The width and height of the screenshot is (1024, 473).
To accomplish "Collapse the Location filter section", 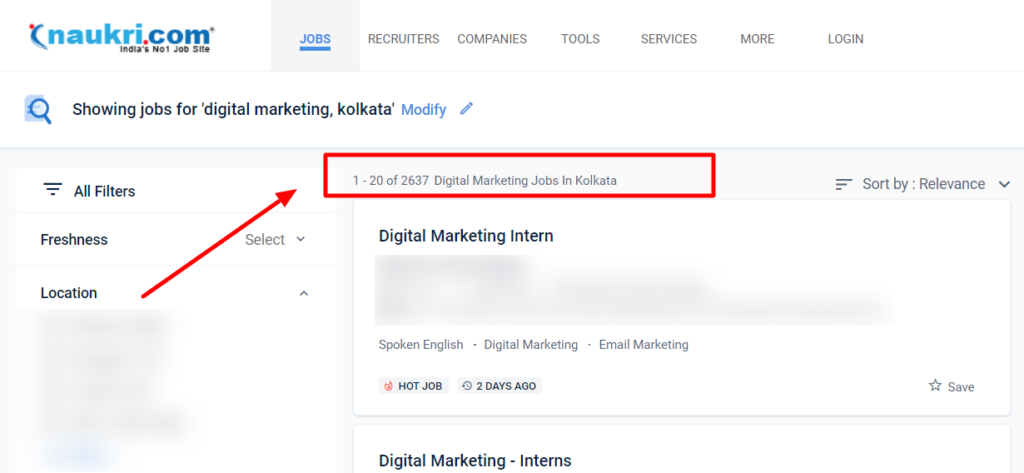I will [304, 293].
